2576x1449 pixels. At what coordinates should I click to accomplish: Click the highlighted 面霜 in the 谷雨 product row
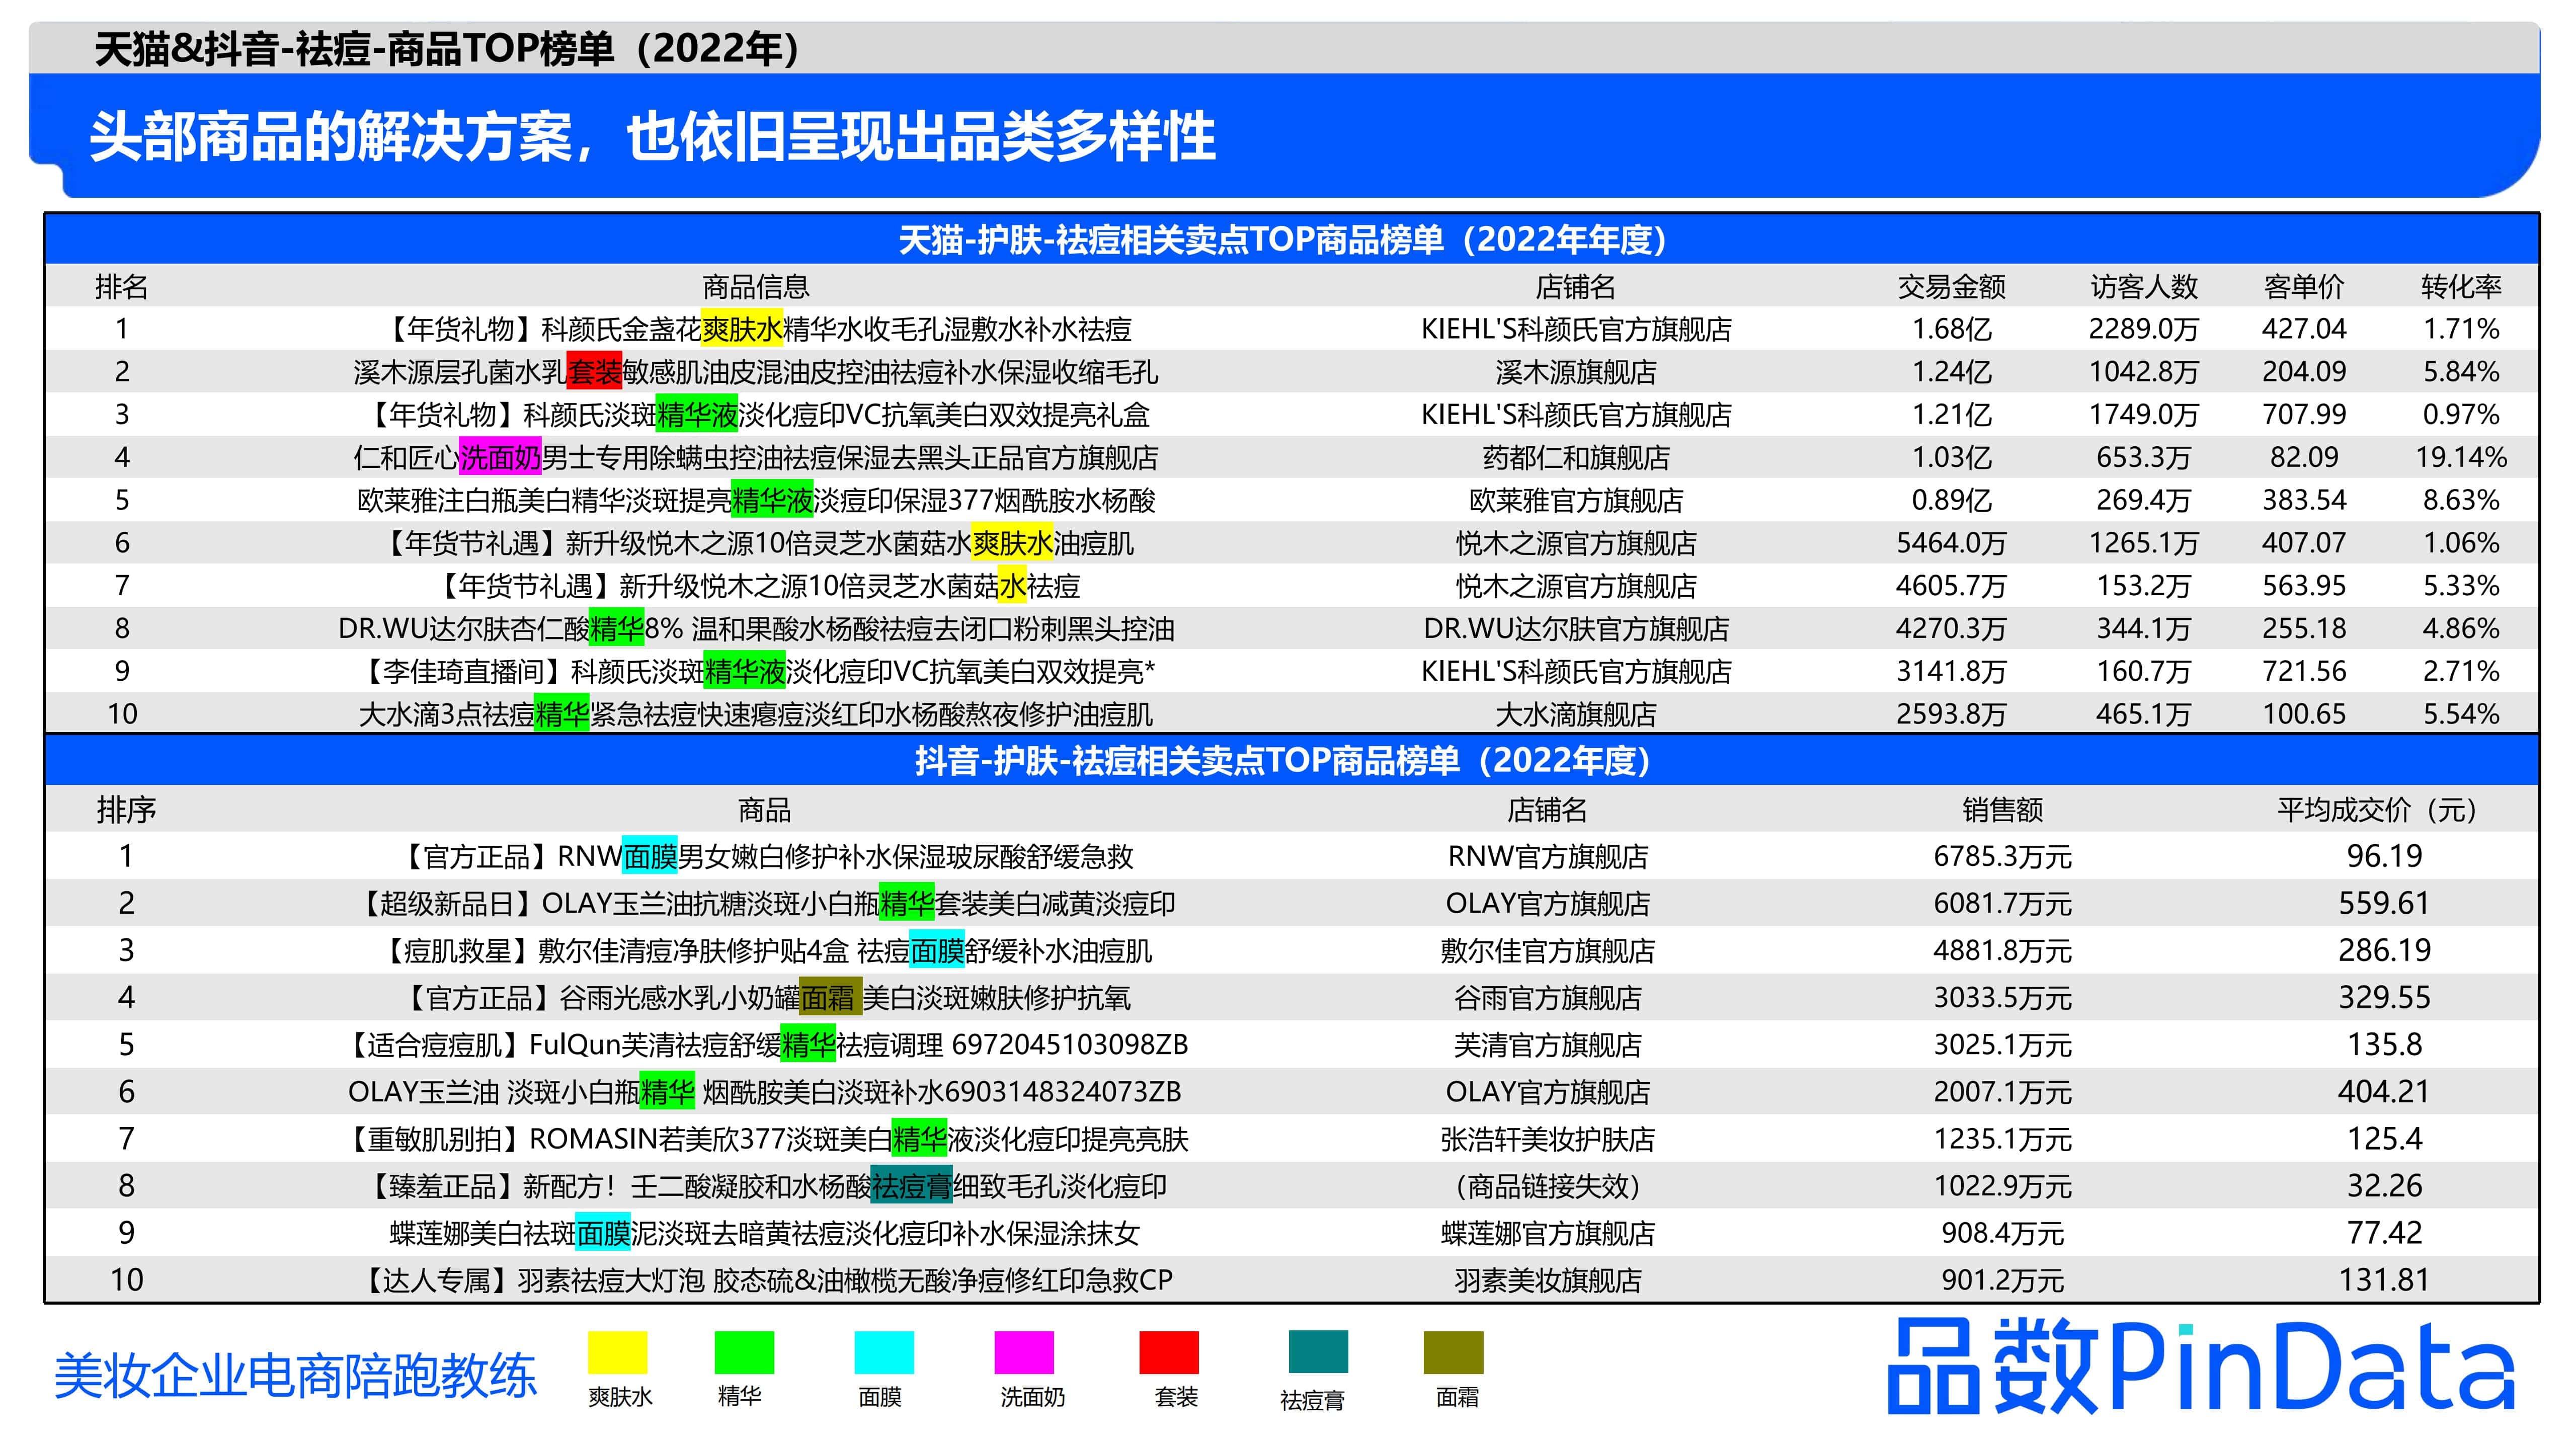pos(830,997)
